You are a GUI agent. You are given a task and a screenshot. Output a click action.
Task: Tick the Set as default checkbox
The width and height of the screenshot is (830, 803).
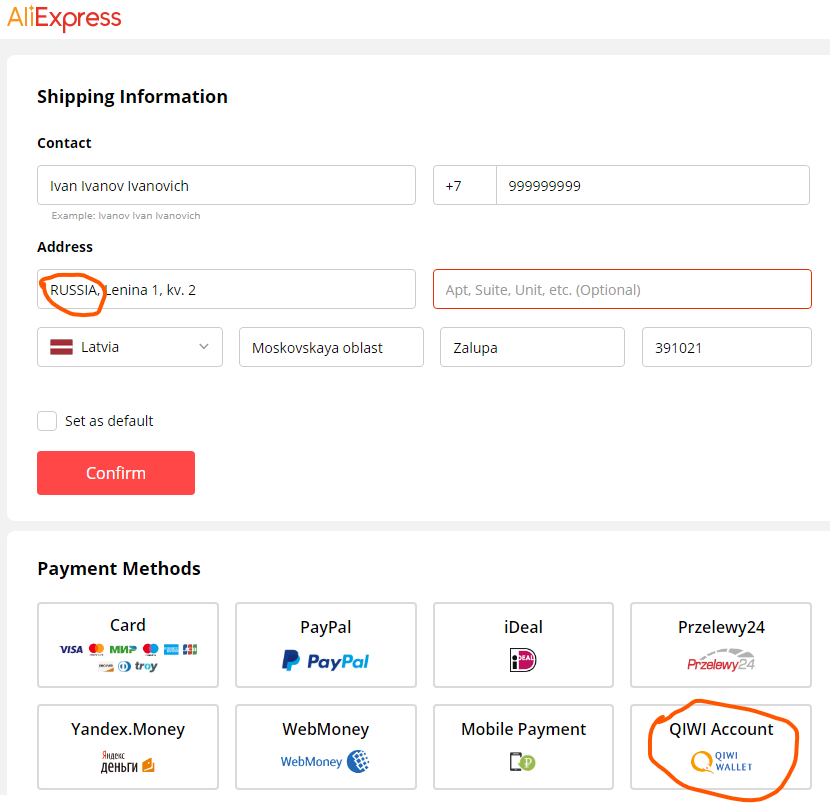(x=47, y=421)
